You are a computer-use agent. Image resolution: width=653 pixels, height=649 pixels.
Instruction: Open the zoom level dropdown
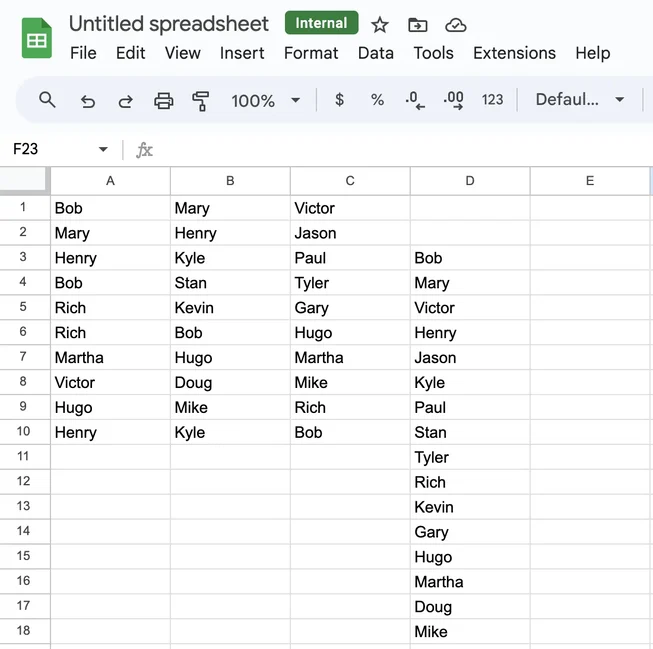click(266, 100)
